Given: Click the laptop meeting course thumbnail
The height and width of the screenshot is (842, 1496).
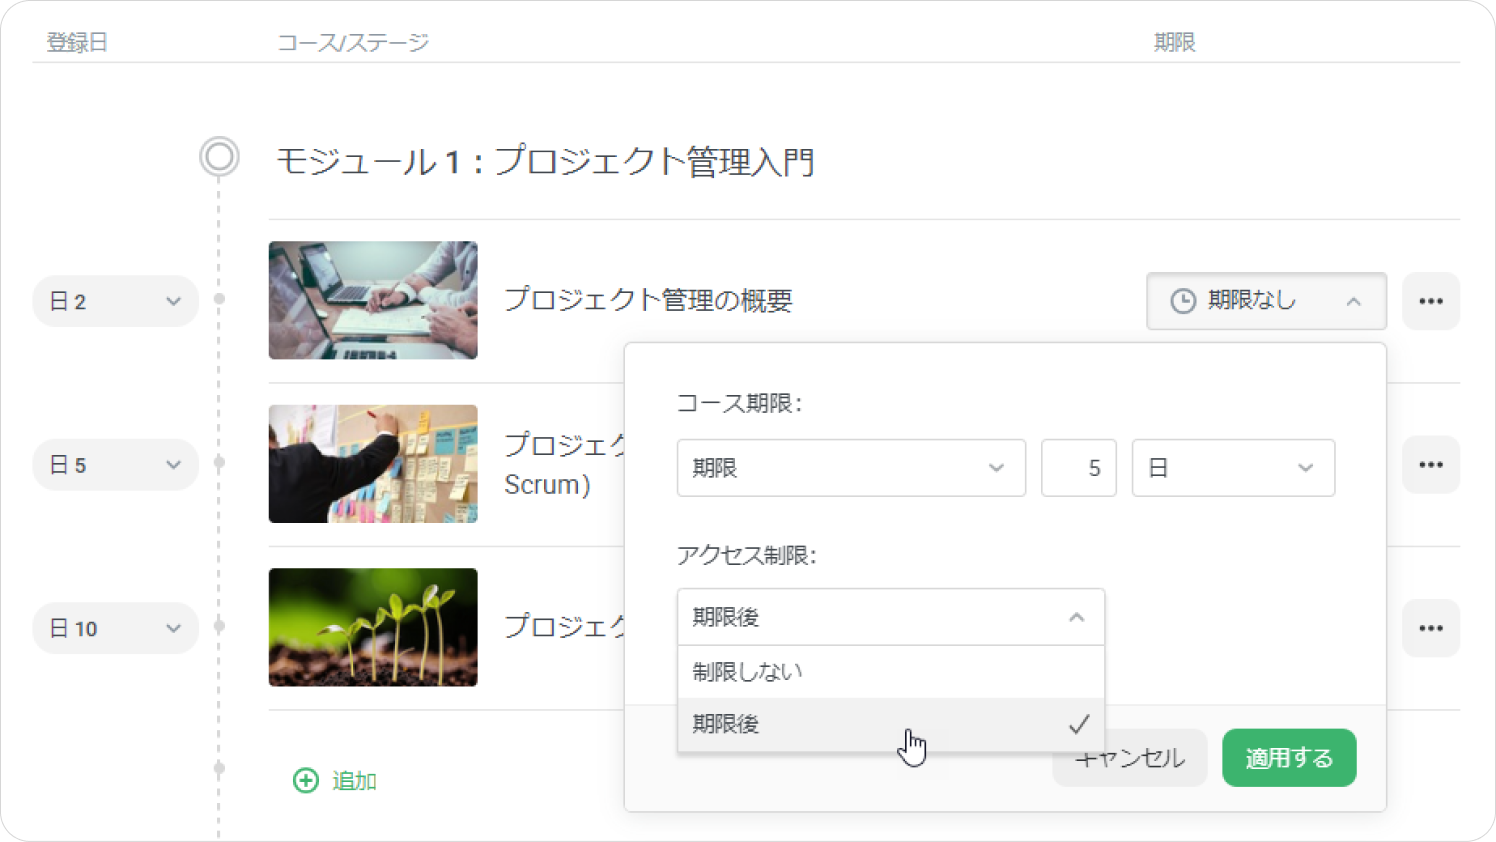Looking at the screenshot, I should (373, 300).
